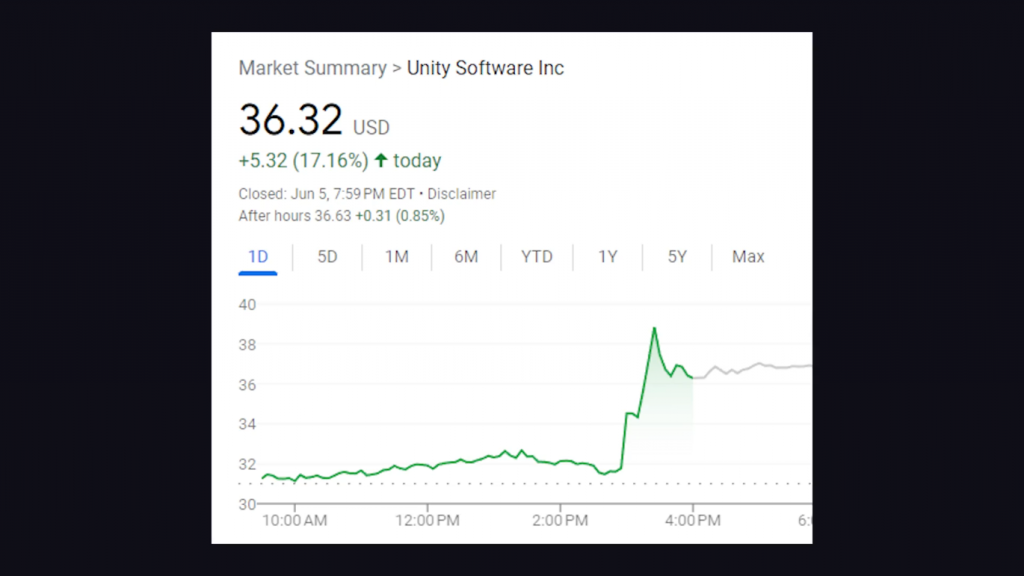The height and width of the screenshot is (576, 1024).
Task: Click the peak of the green price line
Action: (654, 328)
